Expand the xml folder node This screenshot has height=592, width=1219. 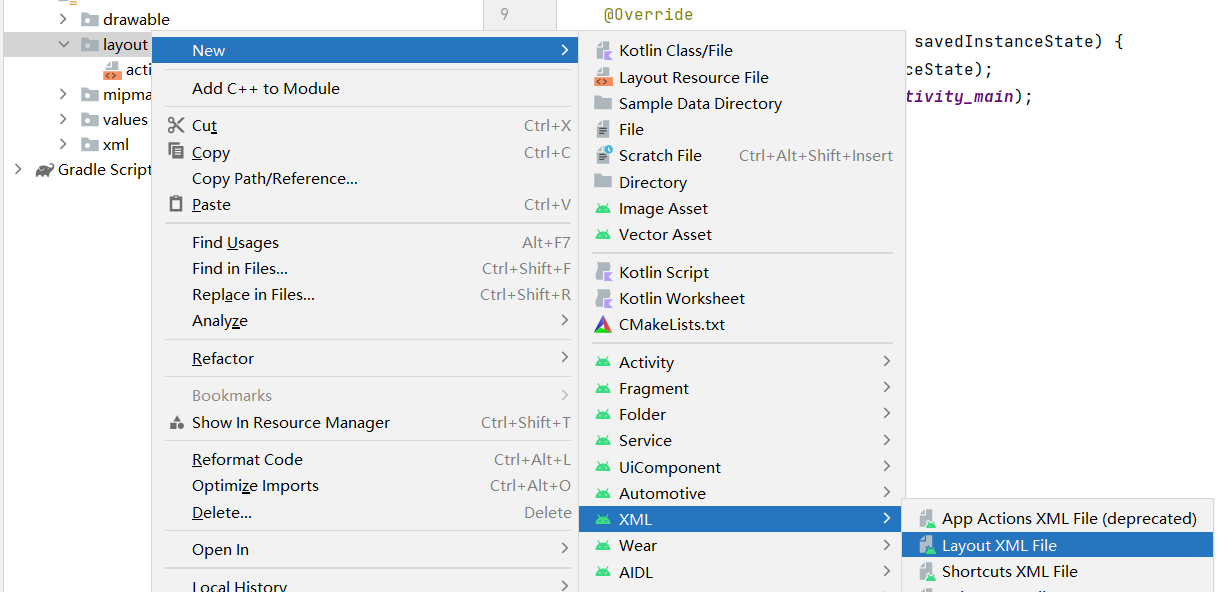coord(63,144)
